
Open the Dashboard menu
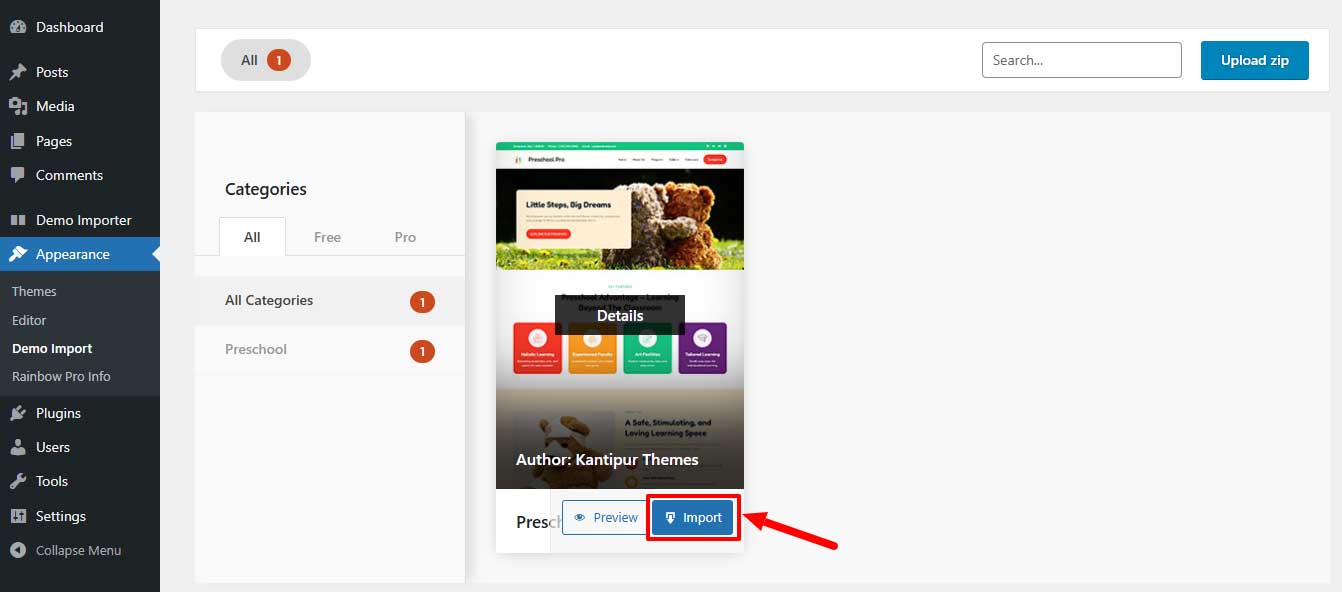click(x=80, y=27)
